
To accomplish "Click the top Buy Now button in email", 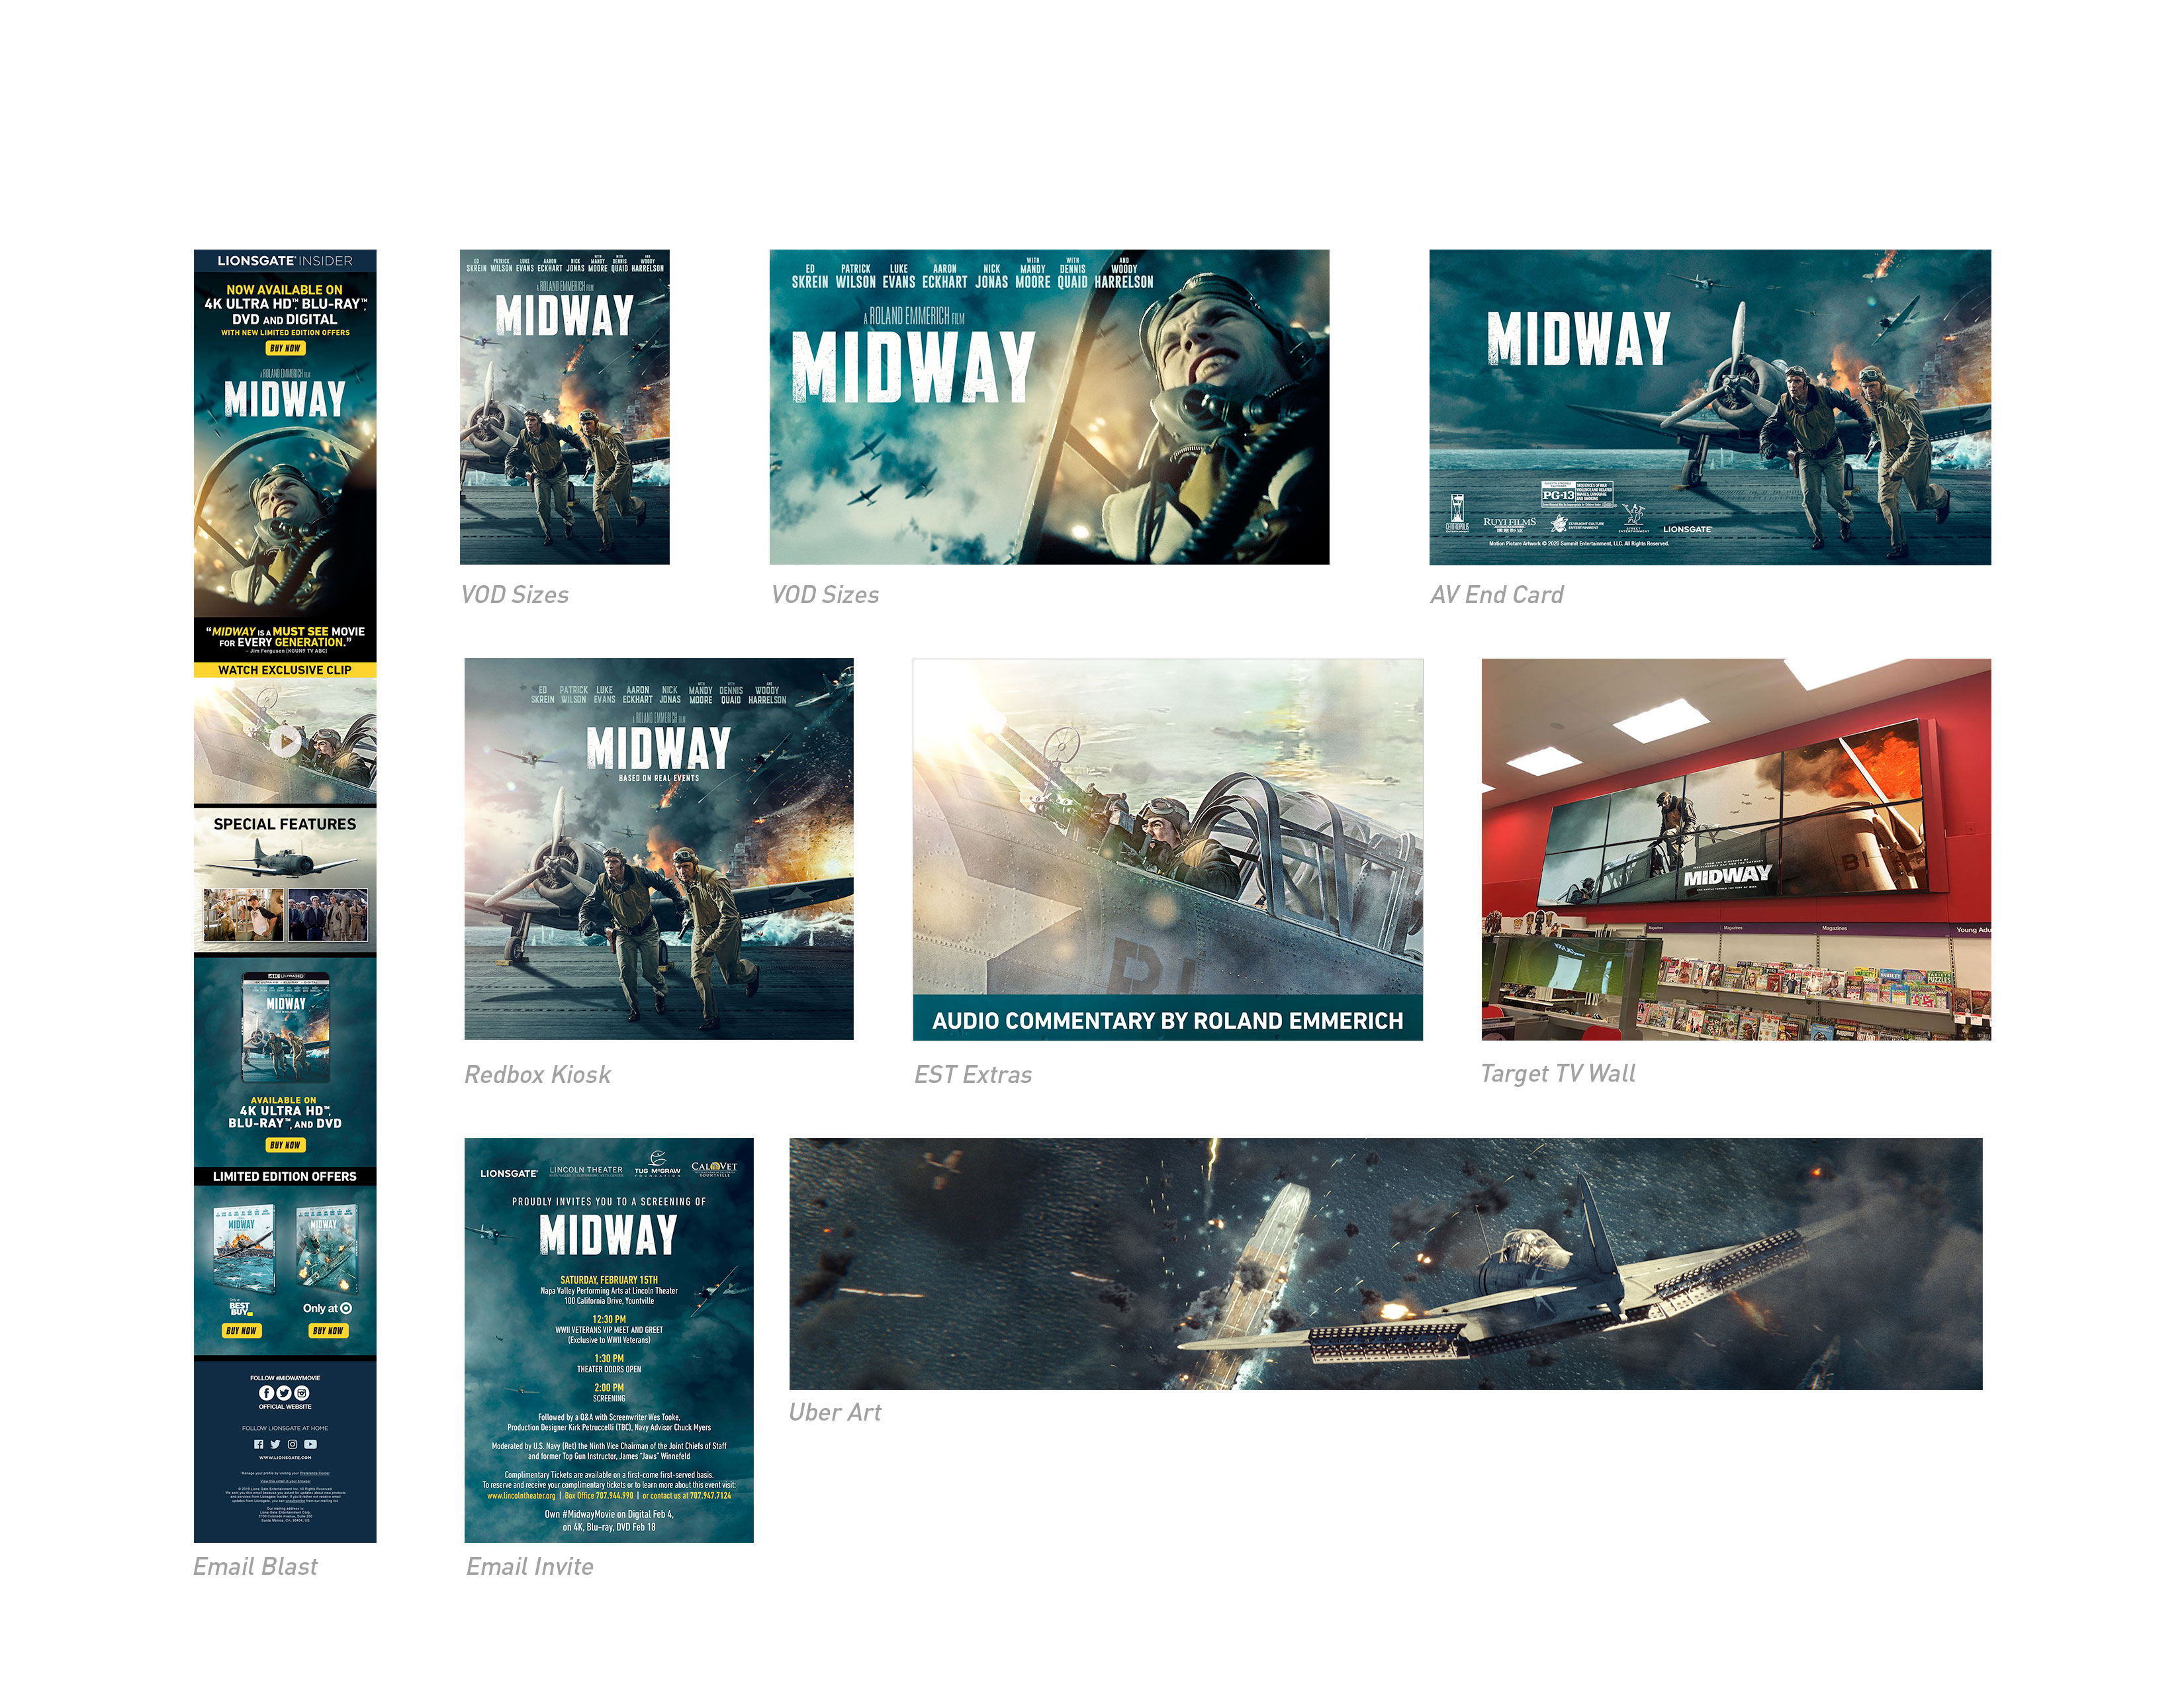I will click(285, 348).
